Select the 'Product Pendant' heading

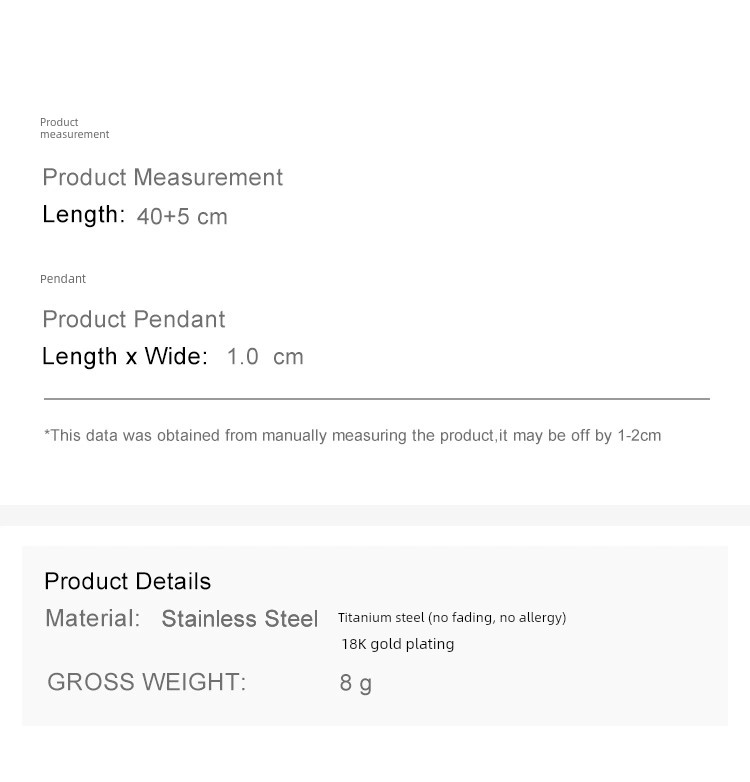tap(134, 319)
